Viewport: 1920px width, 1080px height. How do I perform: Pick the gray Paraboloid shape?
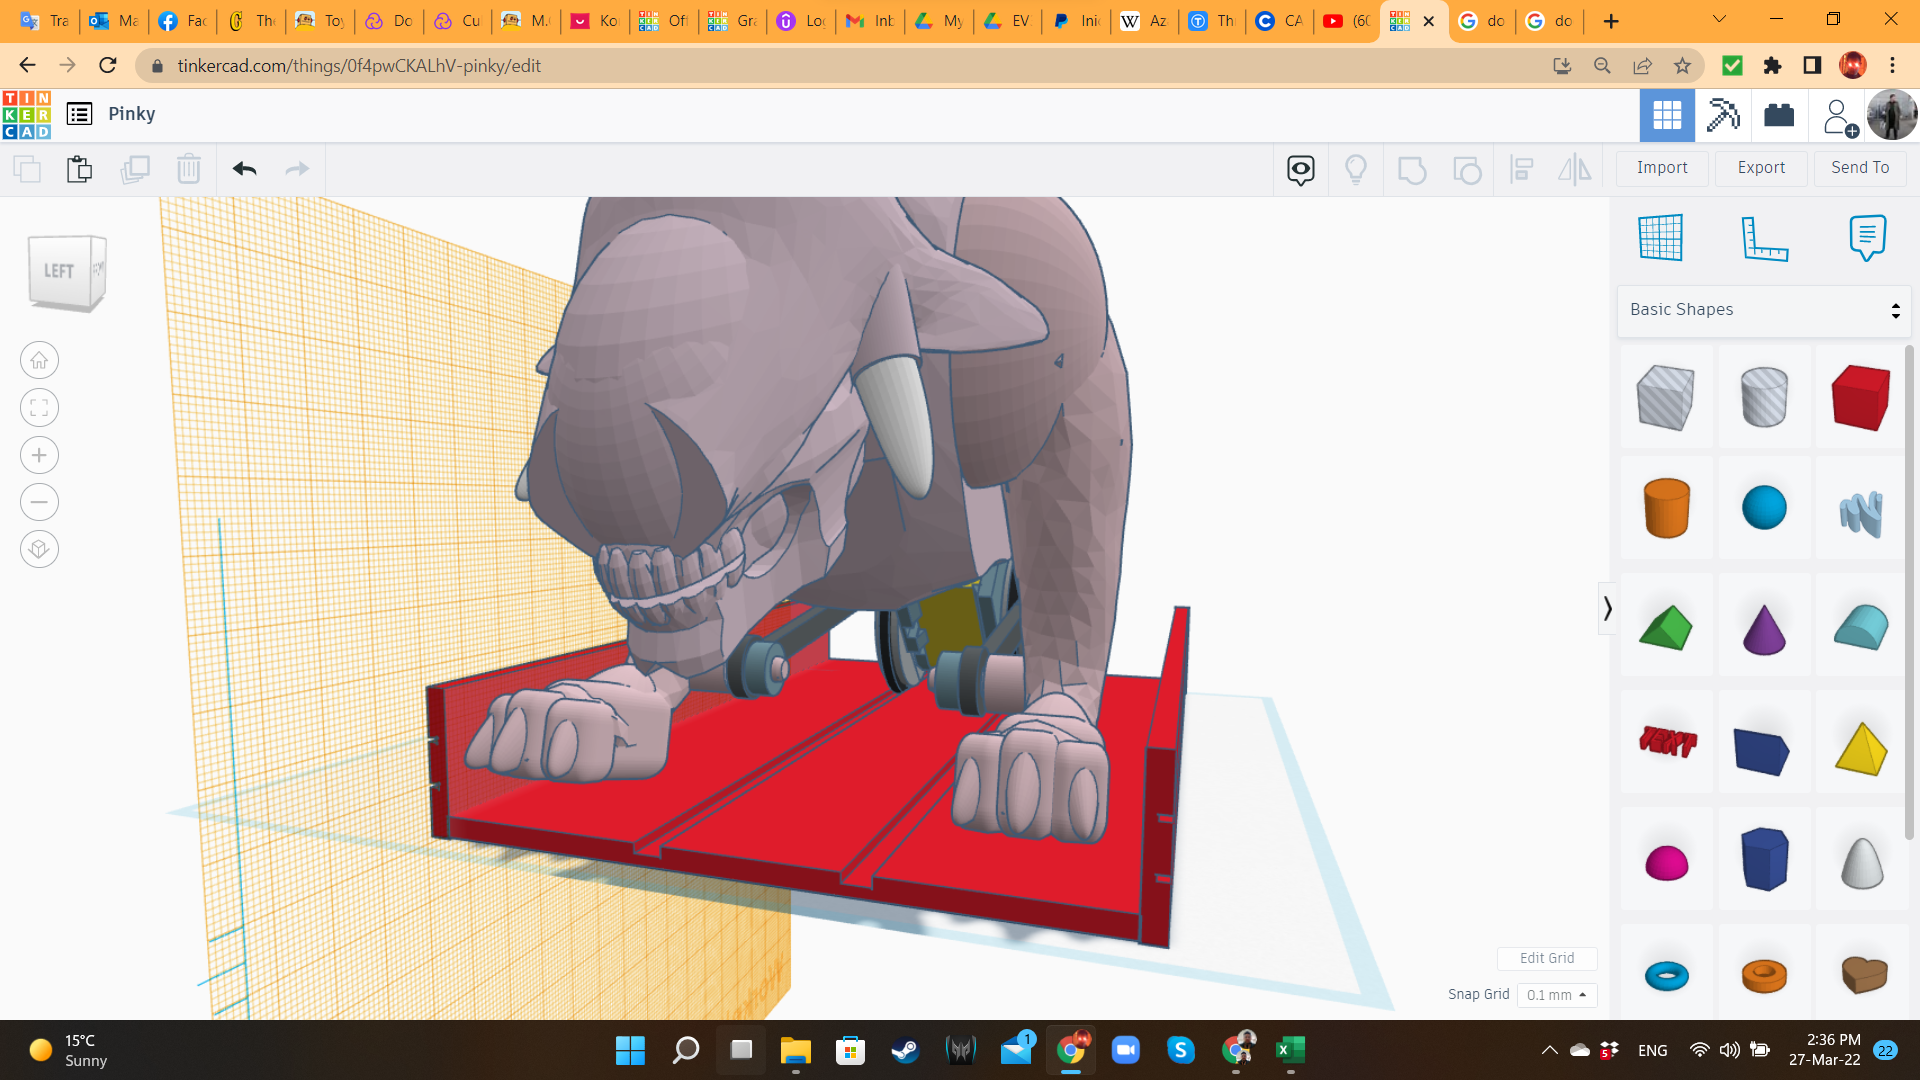pyautogui.click(x=1862, y=862)
